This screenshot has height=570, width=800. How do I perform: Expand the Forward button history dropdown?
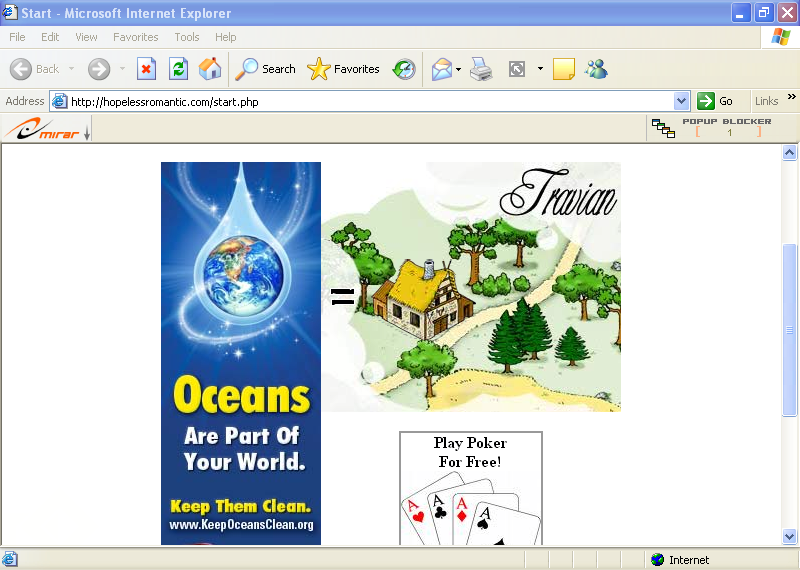tap(122, 69)
